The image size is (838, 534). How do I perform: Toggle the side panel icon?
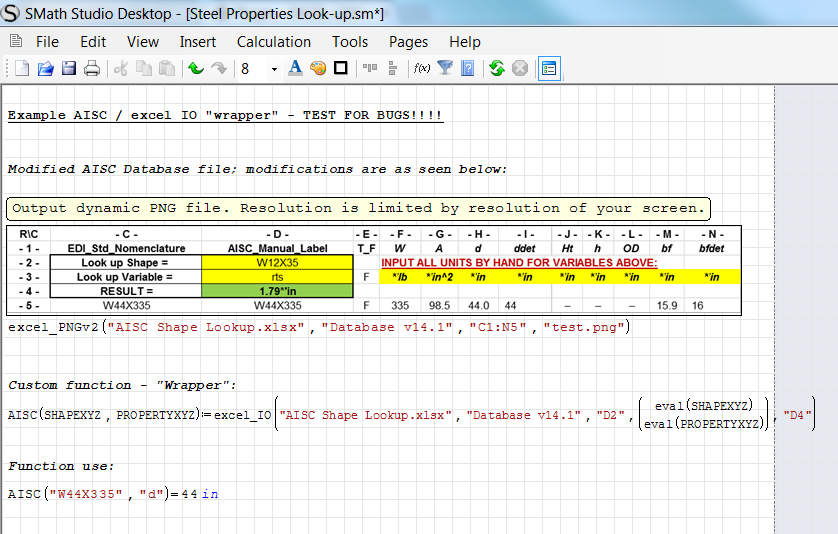[549, 68]
